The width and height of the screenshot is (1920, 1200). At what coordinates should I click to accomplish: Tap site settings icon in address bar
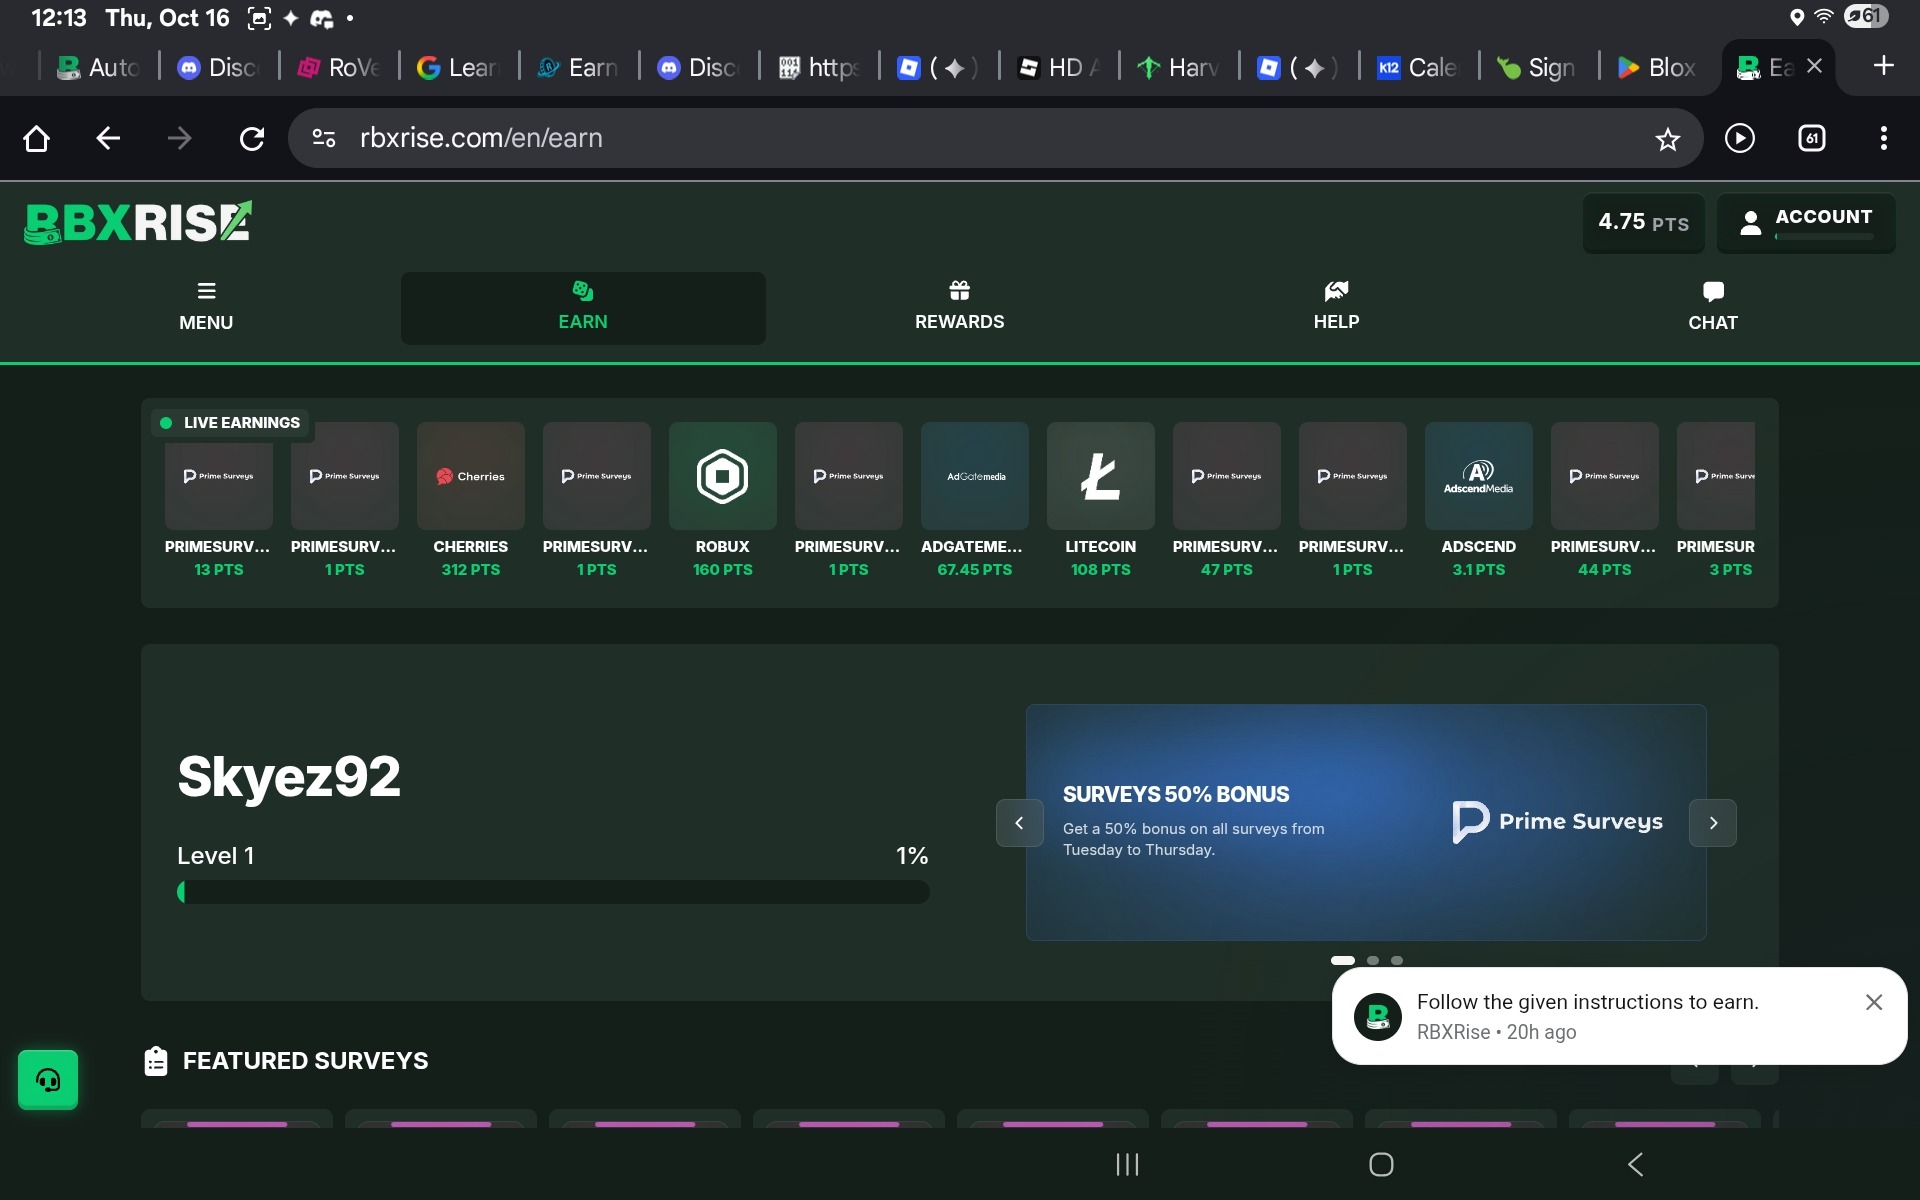pos(324,138)
